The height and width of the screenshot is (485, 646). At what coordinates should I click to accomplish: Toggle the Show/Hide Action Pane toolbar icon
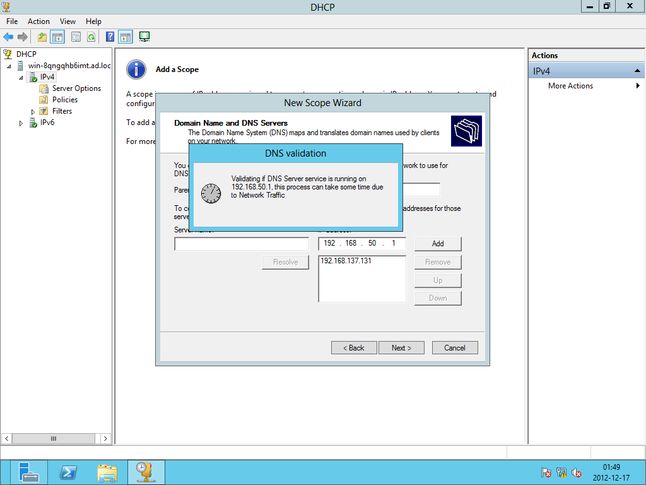125,37
